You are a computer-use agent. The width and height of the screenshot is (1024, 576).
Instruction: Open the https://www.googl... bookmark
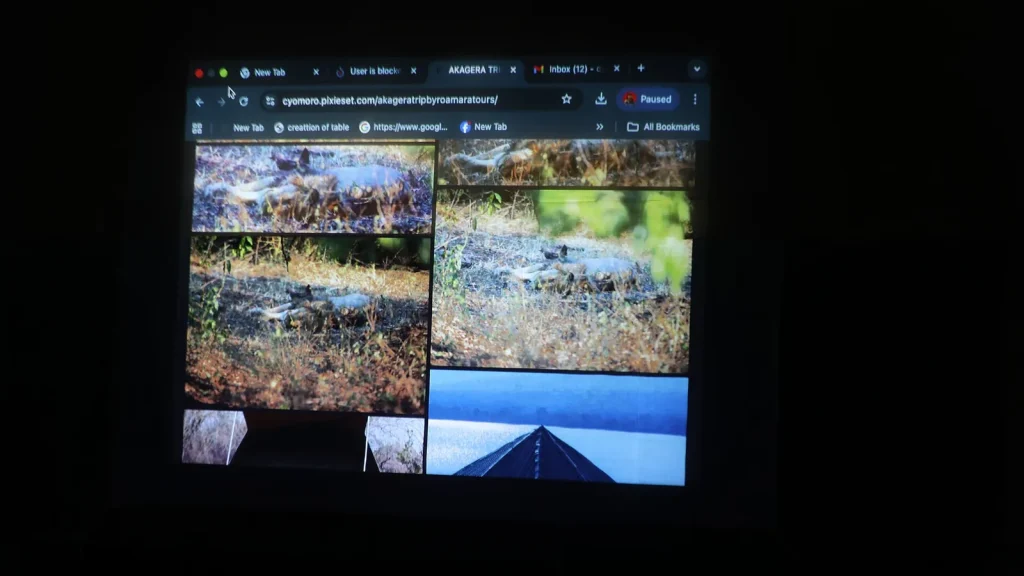tap(404, 127)
